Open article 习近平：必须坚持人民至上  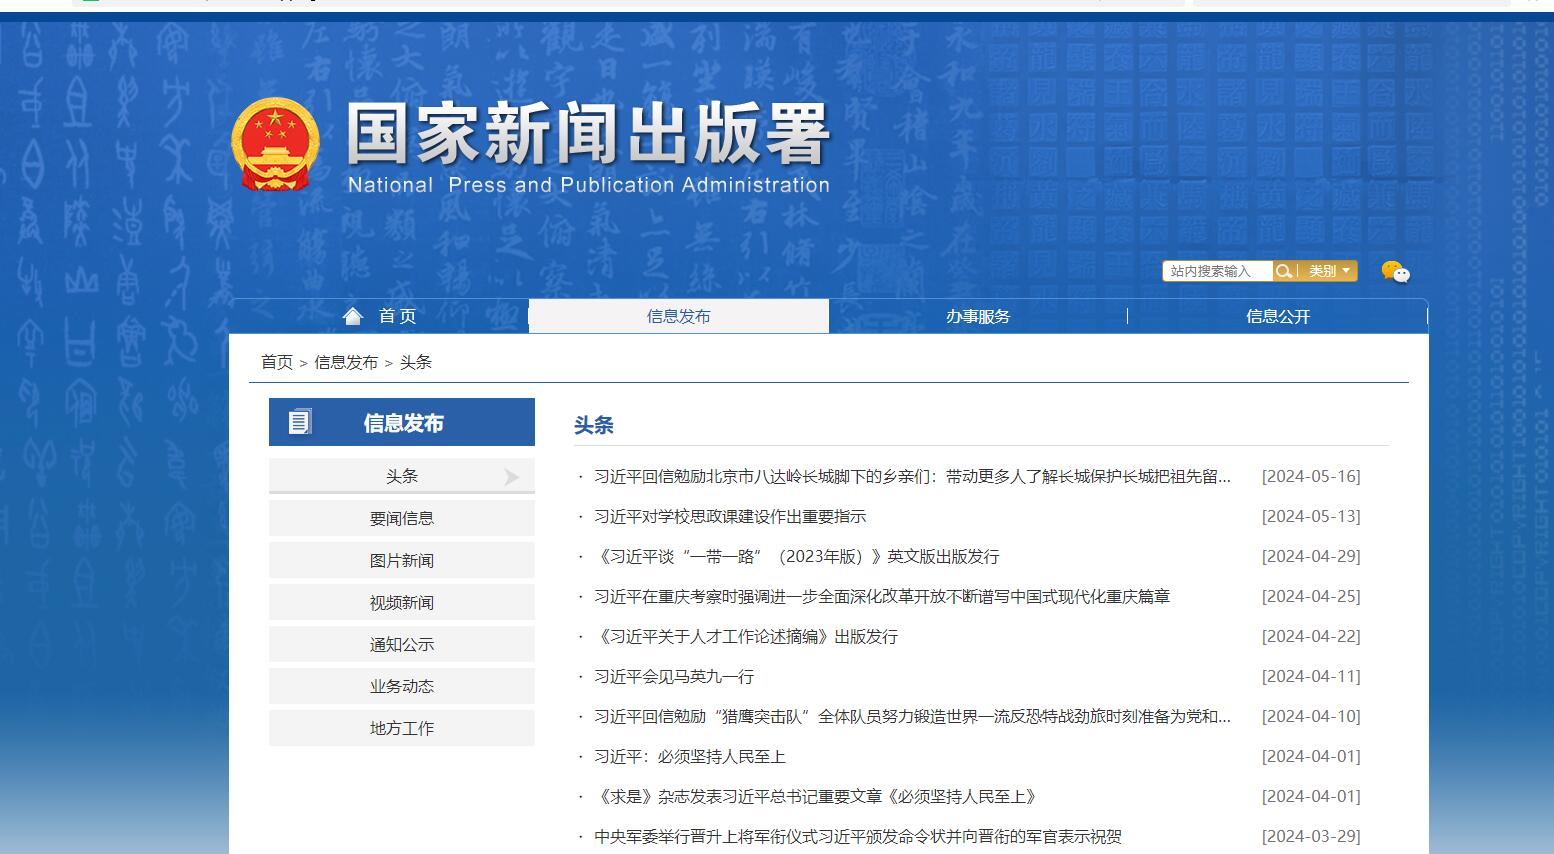(690, 756)
